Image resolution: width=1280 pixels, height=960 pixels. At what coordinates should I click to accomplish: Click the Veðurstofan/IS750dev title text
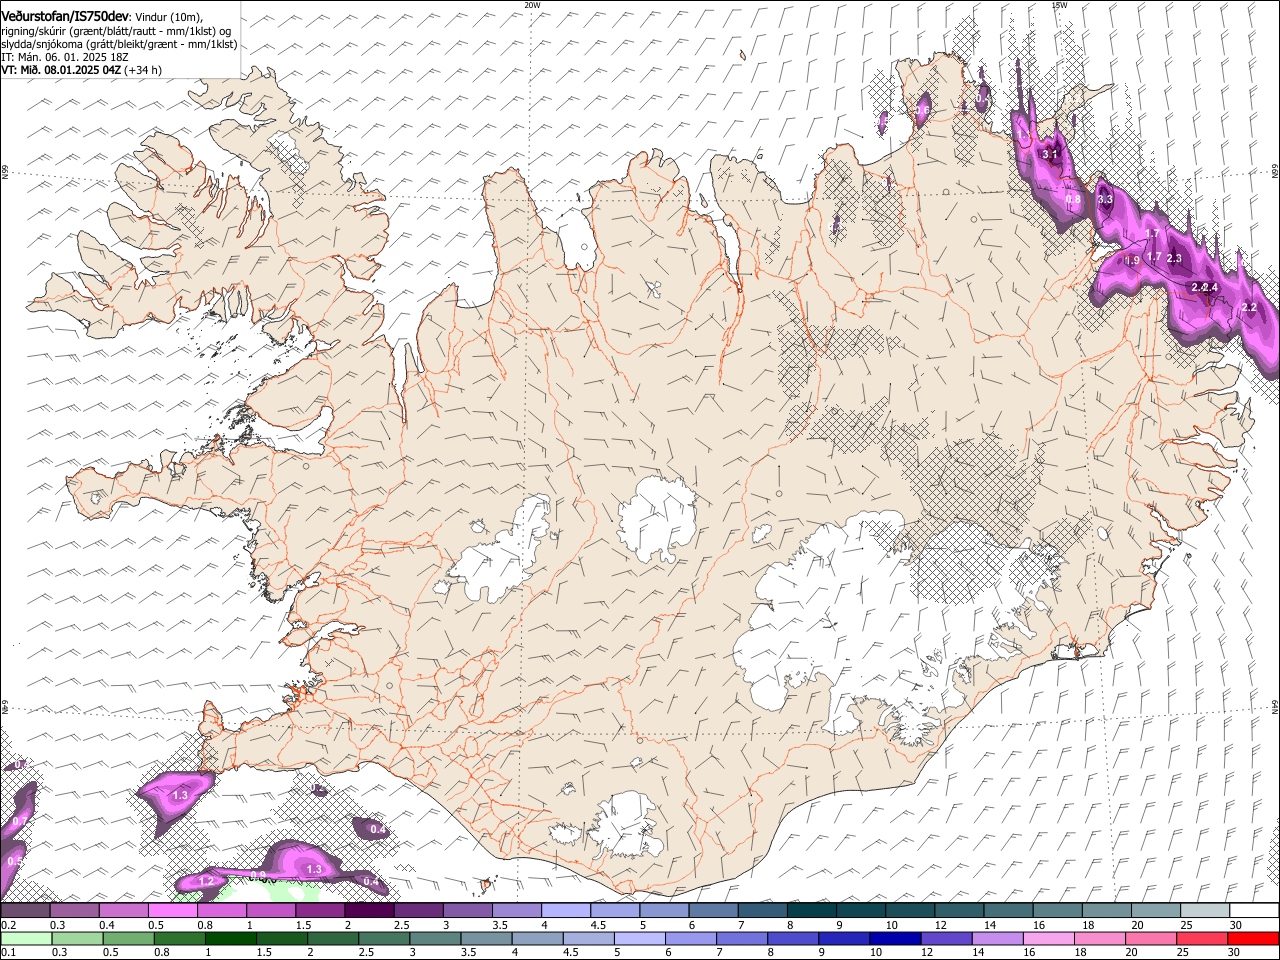click(x=64, y=16)
